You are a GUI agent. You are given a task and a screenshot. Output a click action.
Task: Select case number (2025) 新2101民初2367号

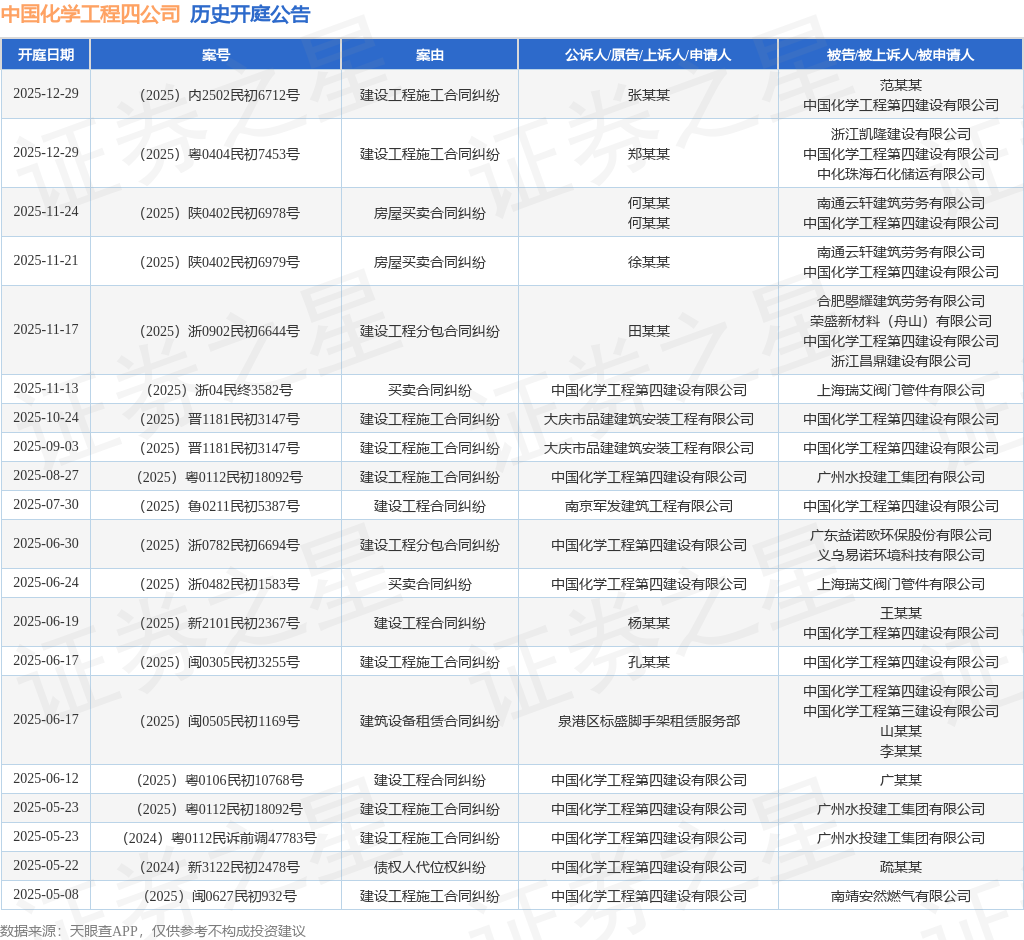pyautogui.click(x=219, y=623)
